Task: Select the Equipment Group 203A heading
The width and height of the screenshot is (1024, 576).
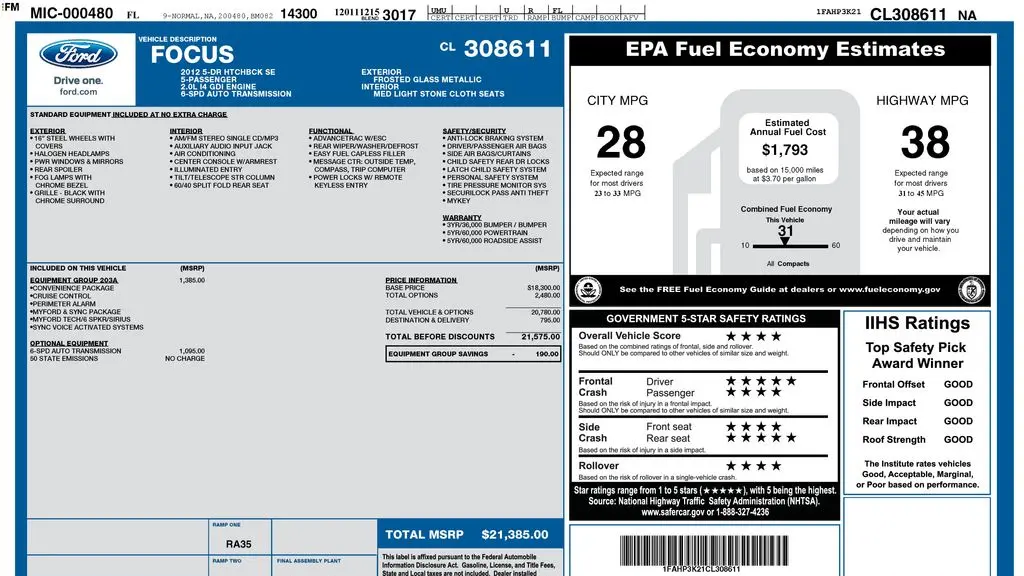Action: 74,280
